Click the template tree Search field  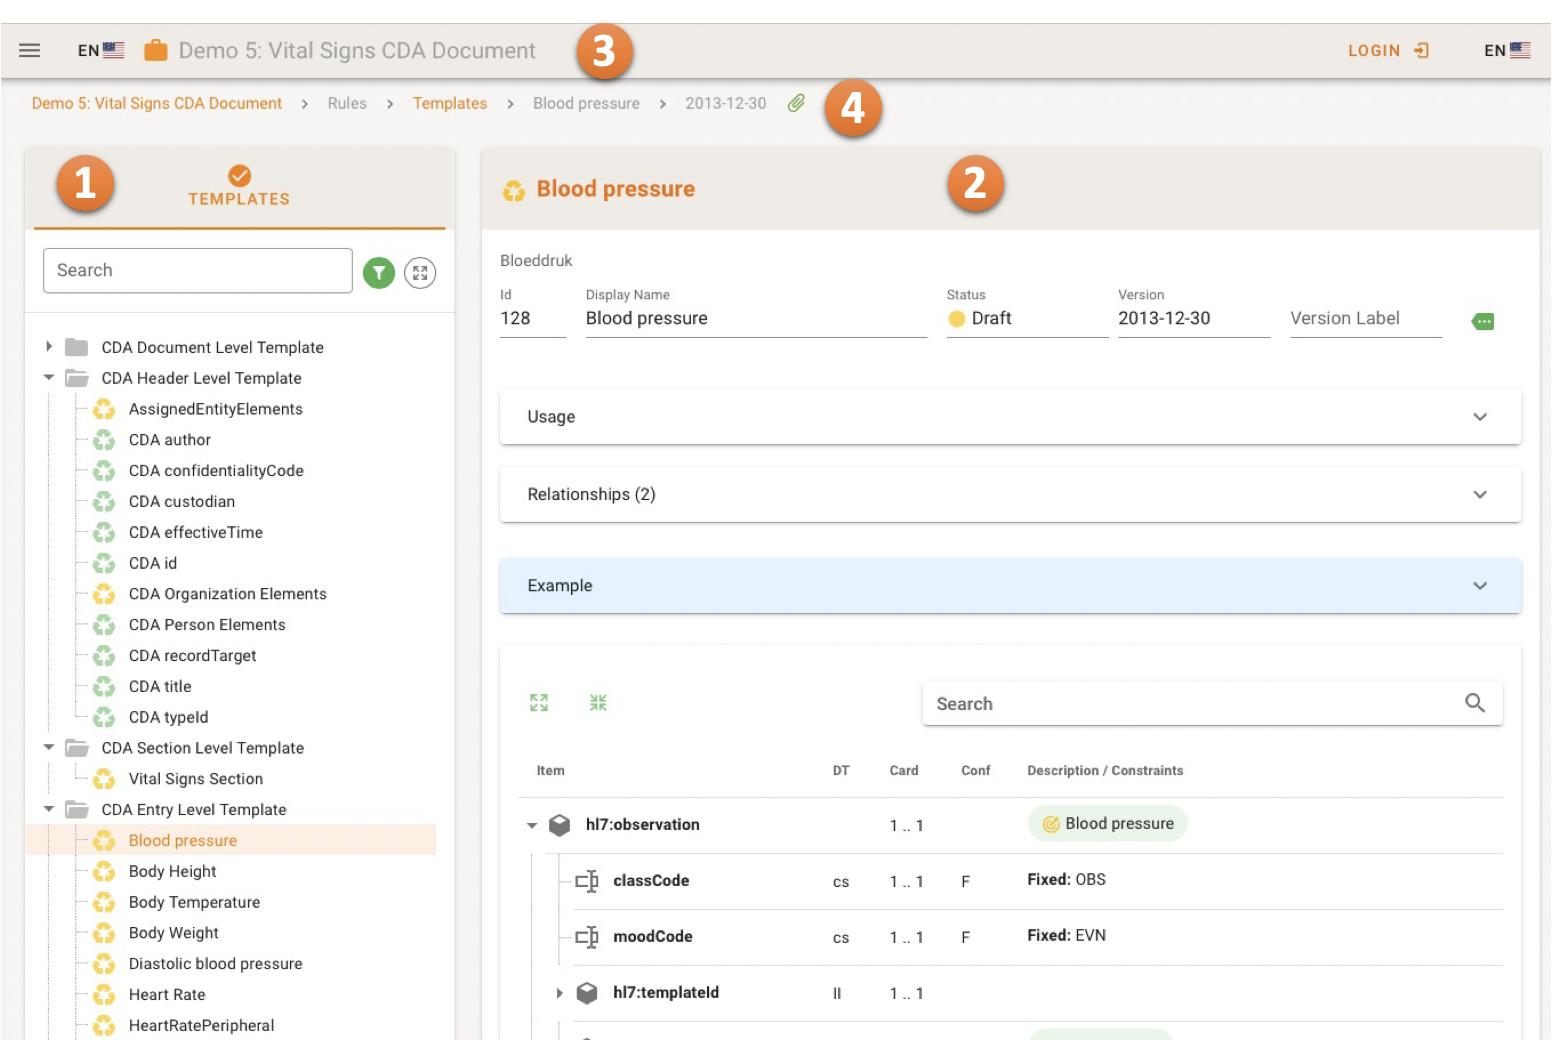click(198, 271)
